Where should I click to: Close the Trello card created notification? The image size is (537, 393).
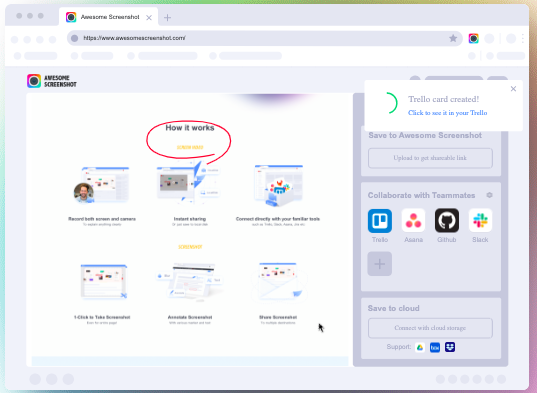[513, 89]
